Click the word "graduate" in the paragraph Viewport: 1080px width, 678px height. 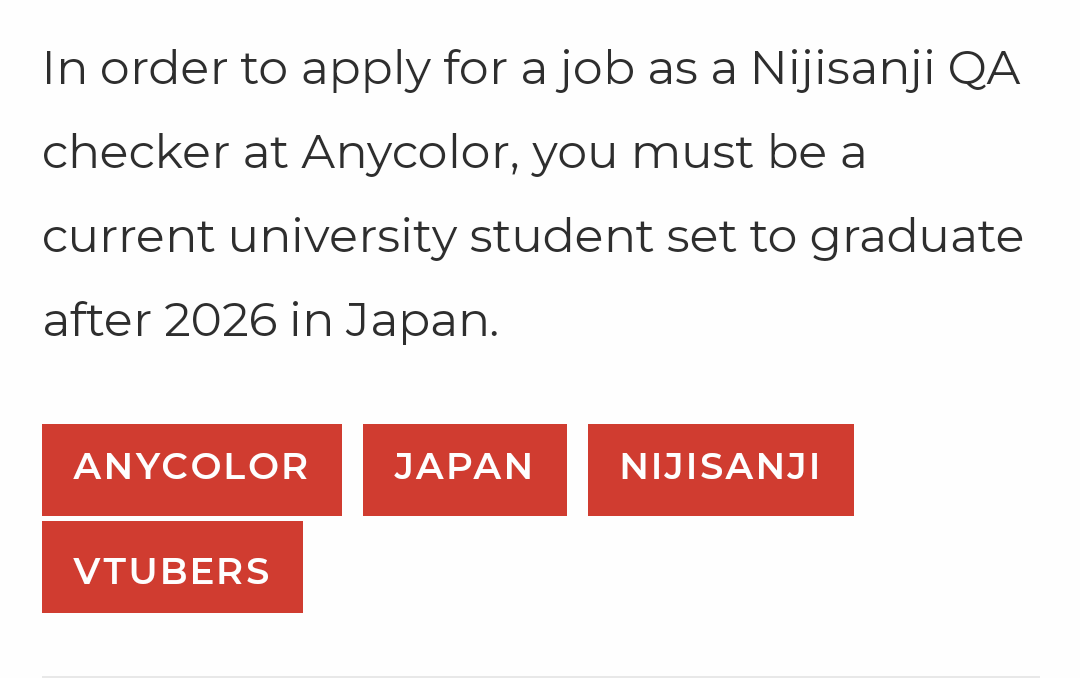(916, 238)
